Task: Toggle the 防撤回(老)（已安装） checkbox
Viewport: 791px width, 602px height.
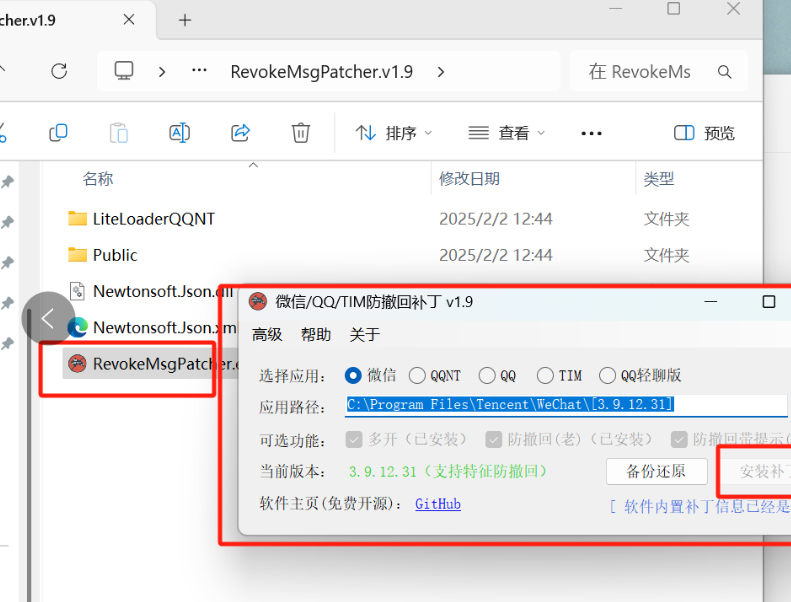Action: click(494, 440)
